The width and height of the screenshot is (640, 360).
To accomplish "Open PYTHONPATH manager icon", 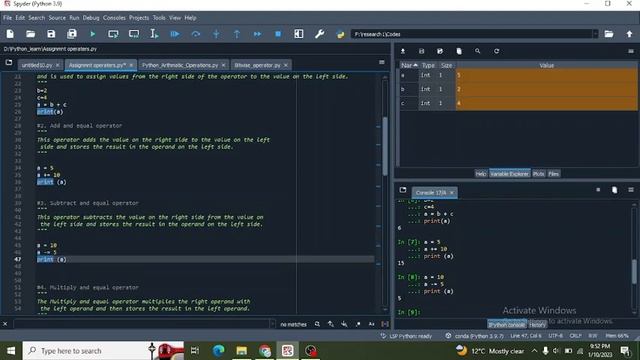I will click(340, 34).
